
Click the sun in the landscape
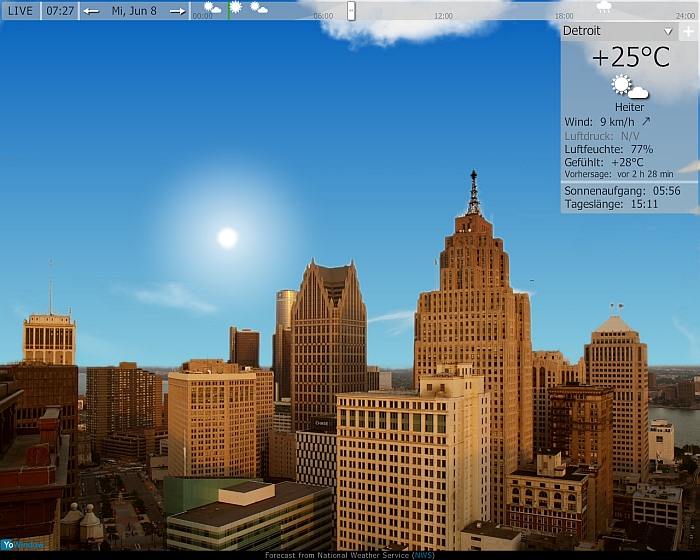[x=227, y=238]
